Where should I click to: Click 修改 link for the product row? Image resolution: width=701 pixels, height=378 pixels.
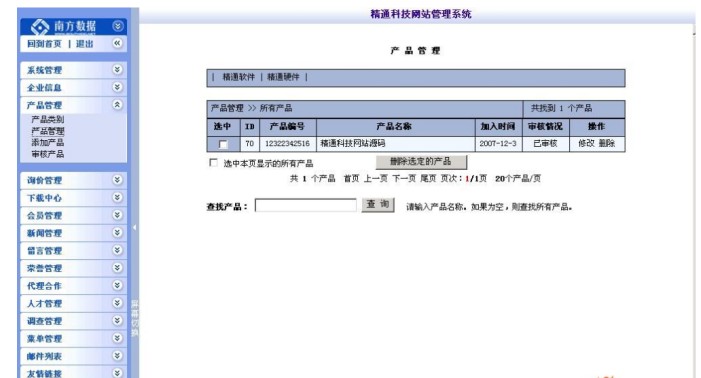[586, 143]
